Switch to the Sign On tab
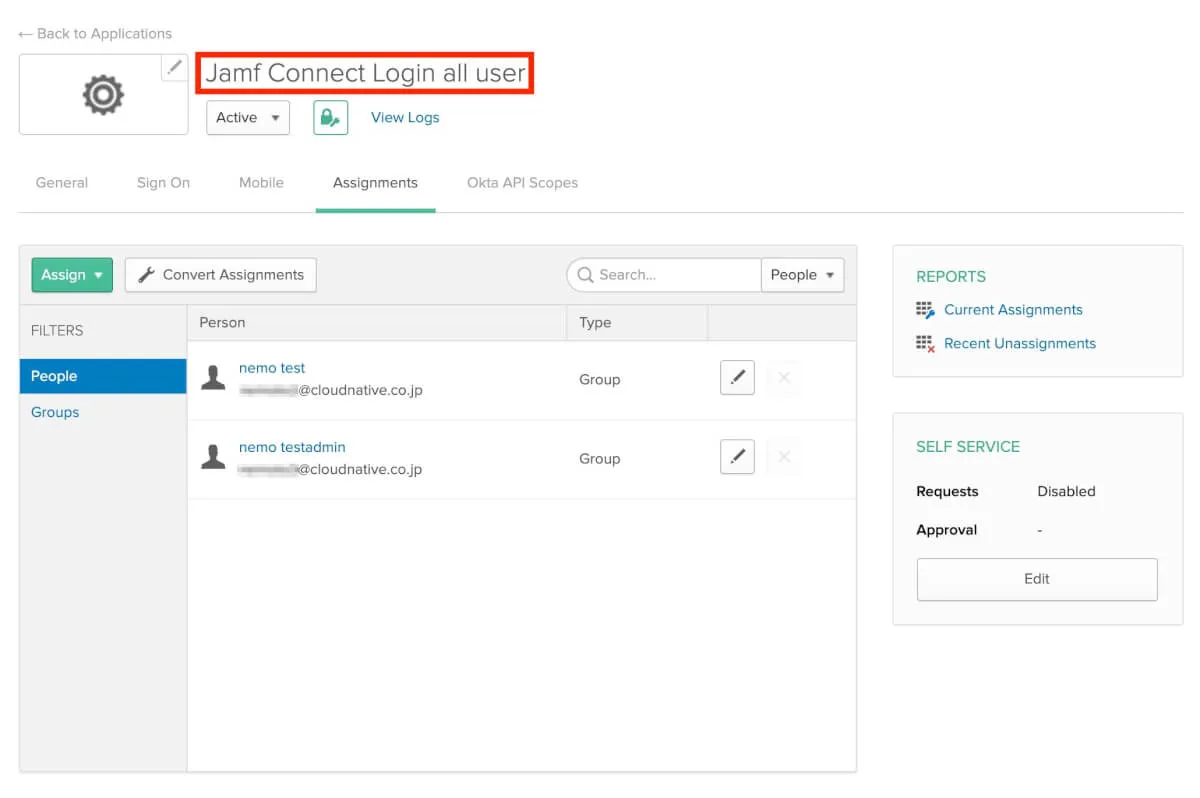 tap(163, 183)
